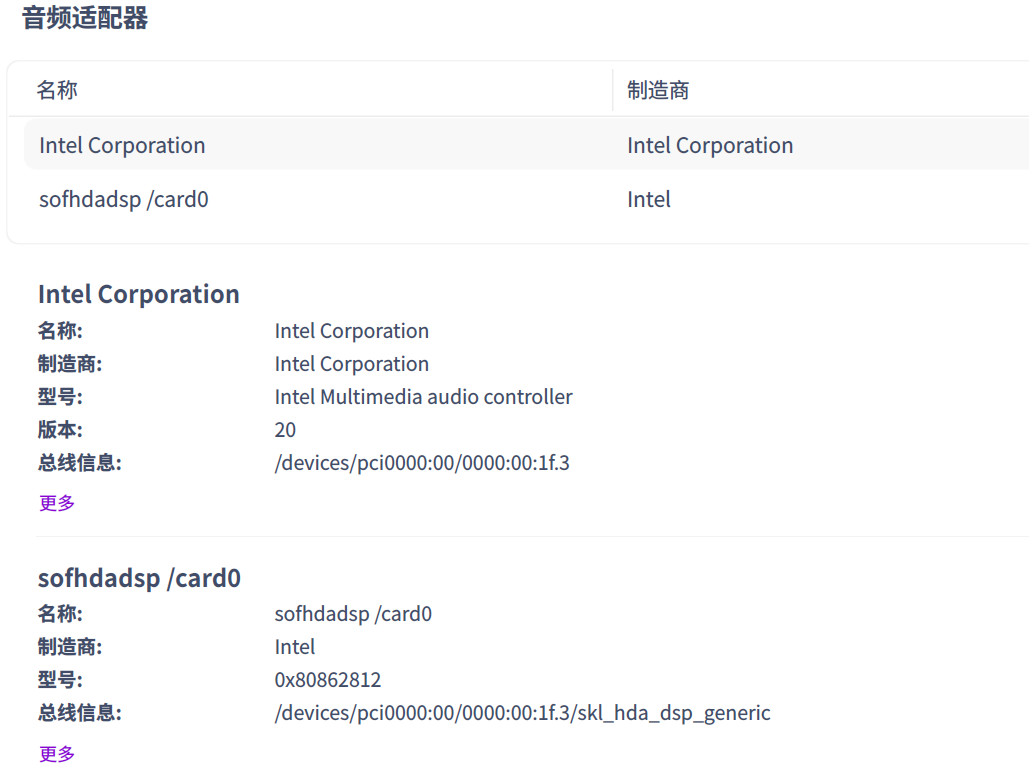Click the 版本: label in Intel Corporation details
Viewport: 1029px width, 780px height.
(60, 430)
